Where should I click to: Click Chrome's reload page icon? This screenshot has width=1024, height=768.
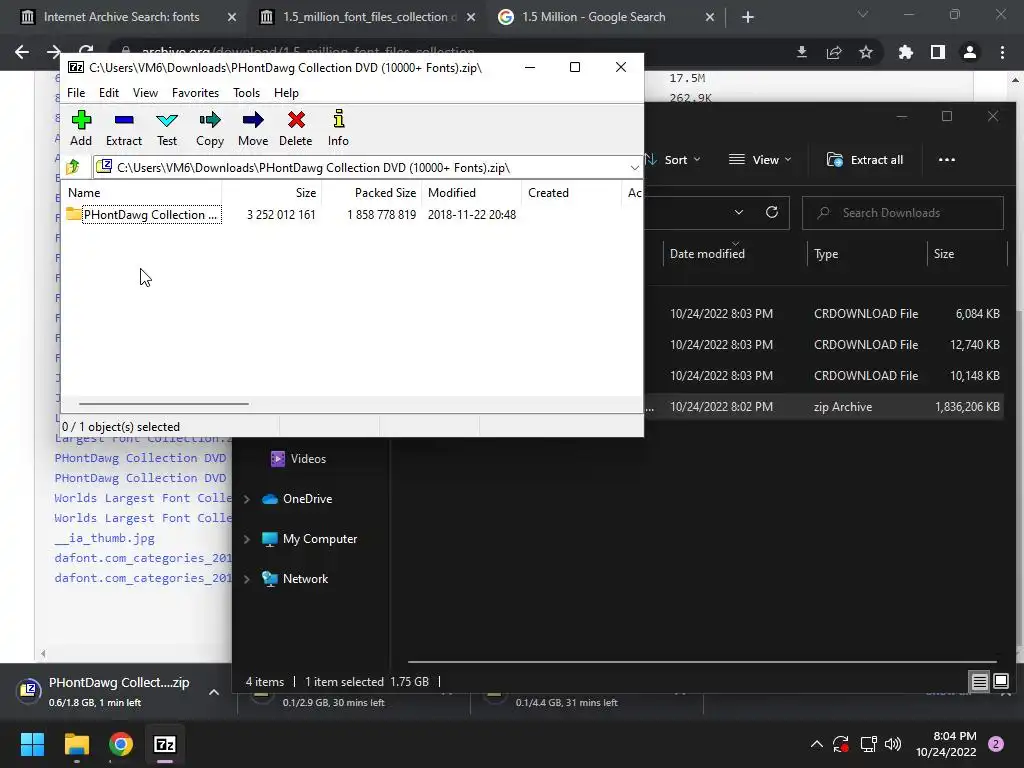[86, 52]
